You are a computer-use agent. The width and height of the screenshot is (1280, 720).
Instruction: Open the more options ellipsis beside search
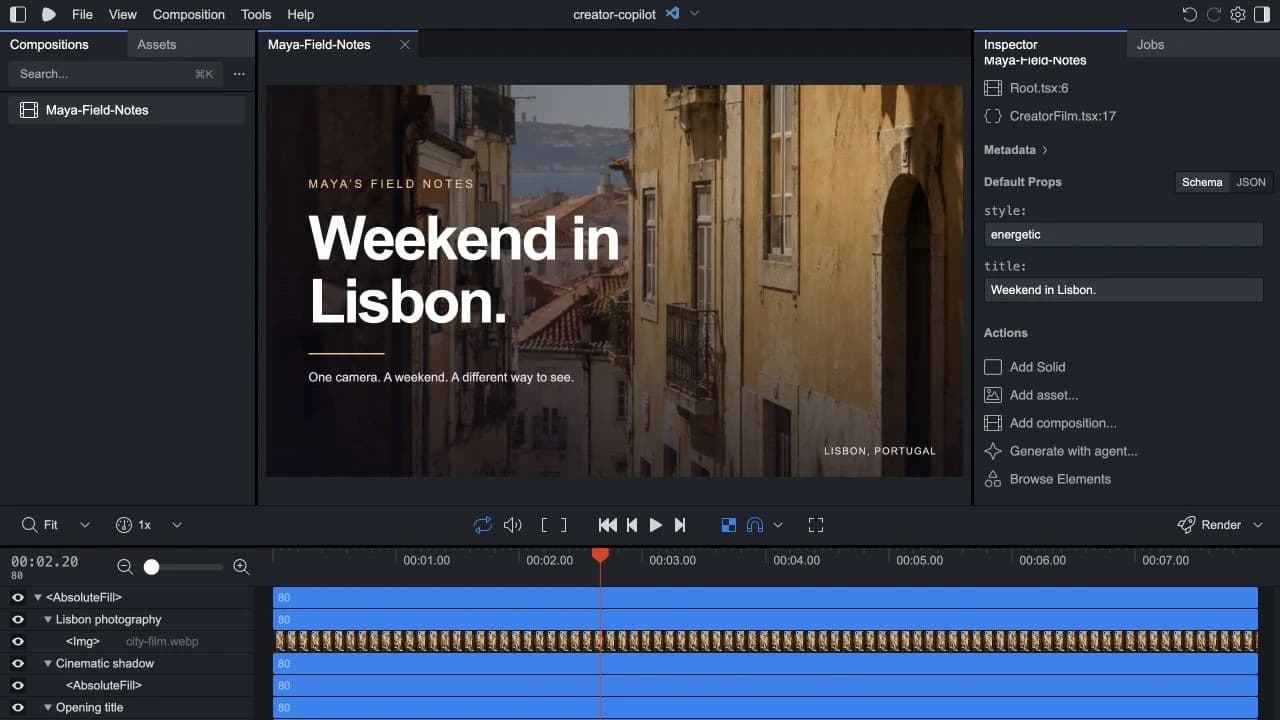[x=239, y=74]
